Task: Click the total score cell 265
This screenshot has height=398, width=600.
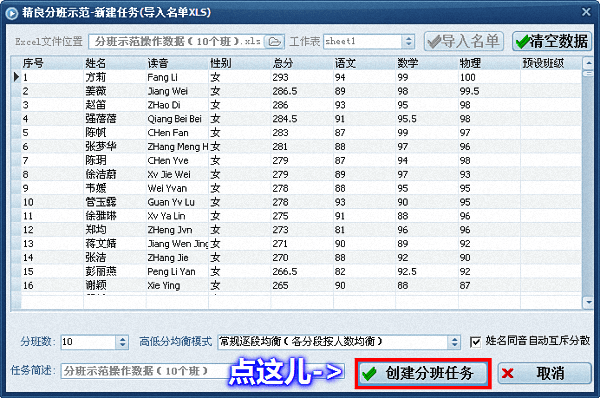Action: coord(302,285)
